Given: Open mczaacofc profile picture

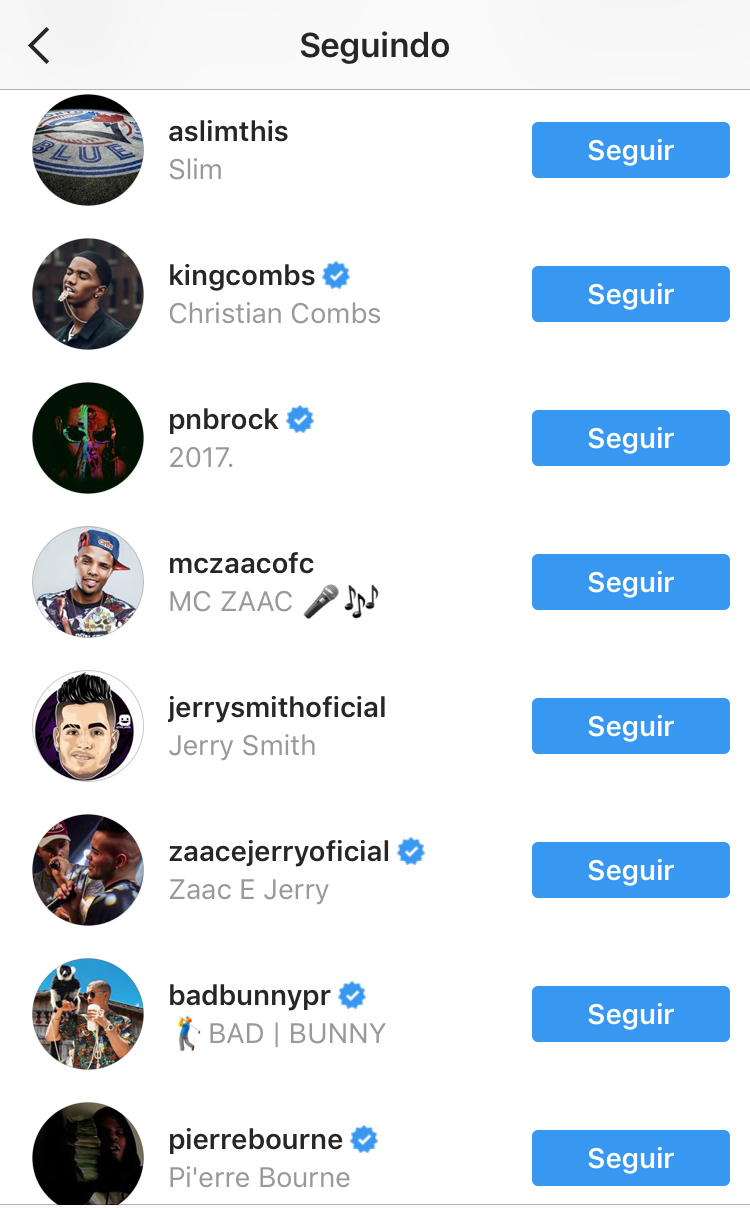Looking at the screenshot, I should tap(88, 582).
